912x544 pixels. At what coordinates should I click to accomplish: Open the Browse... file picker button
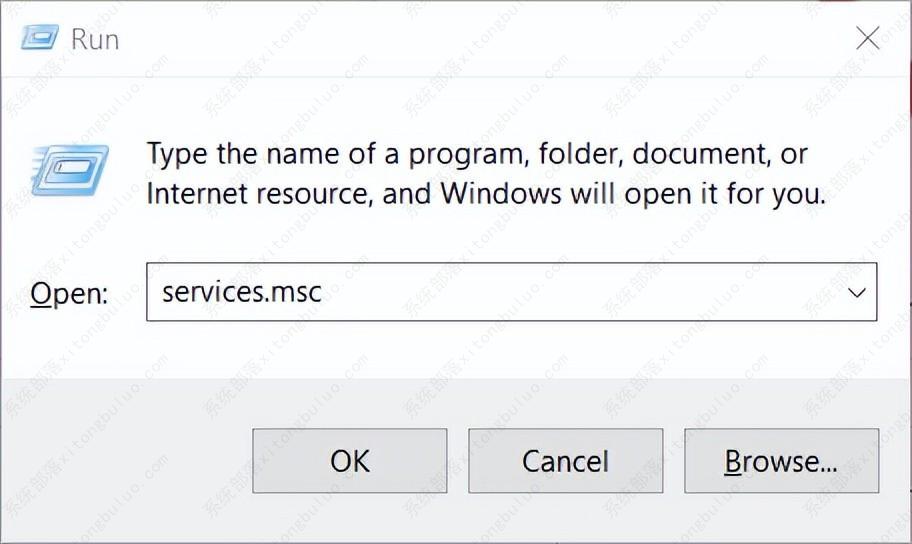tap(781, 461)
